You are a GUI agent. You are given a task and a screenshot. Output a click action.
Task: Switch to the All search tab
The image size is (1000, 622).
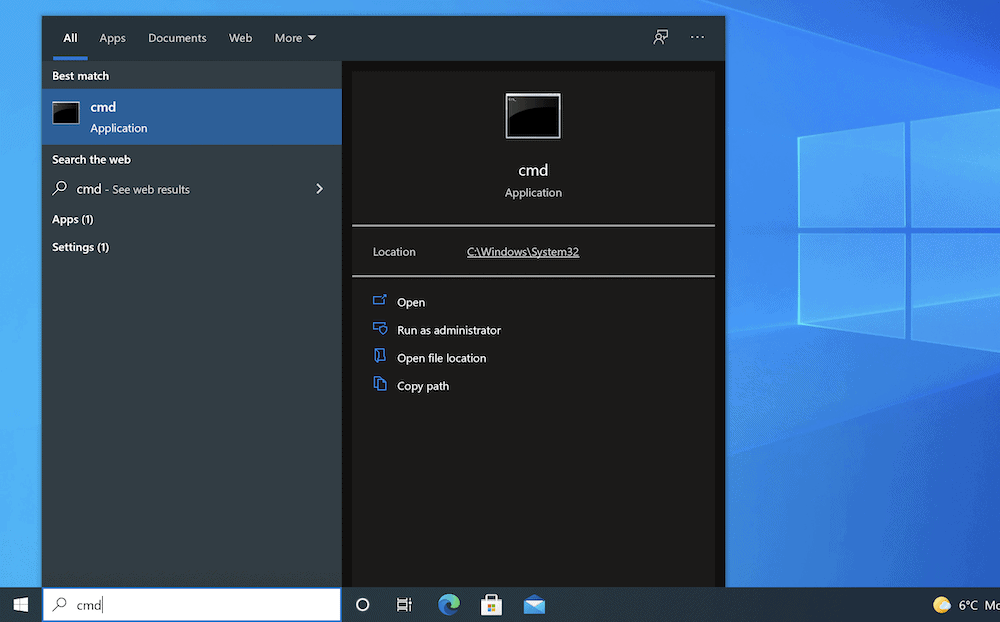(x=70, y=38)
